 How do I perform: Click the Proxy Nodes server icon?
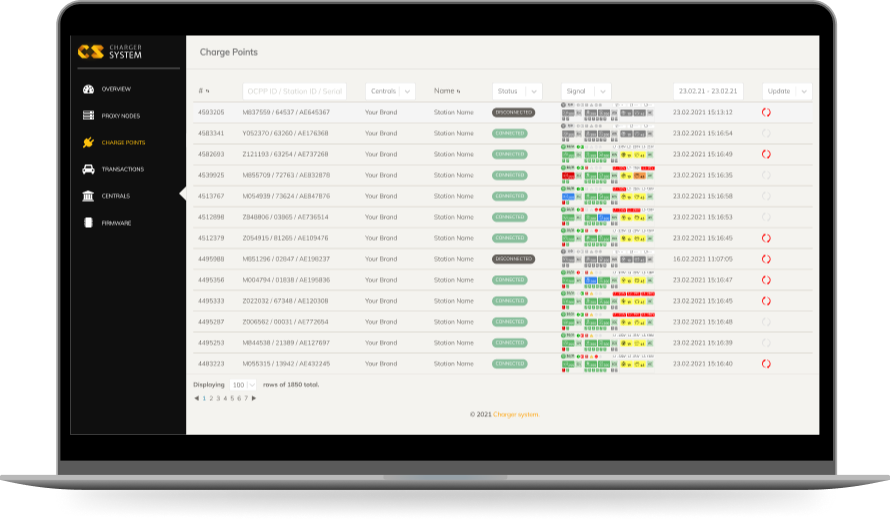88,116
